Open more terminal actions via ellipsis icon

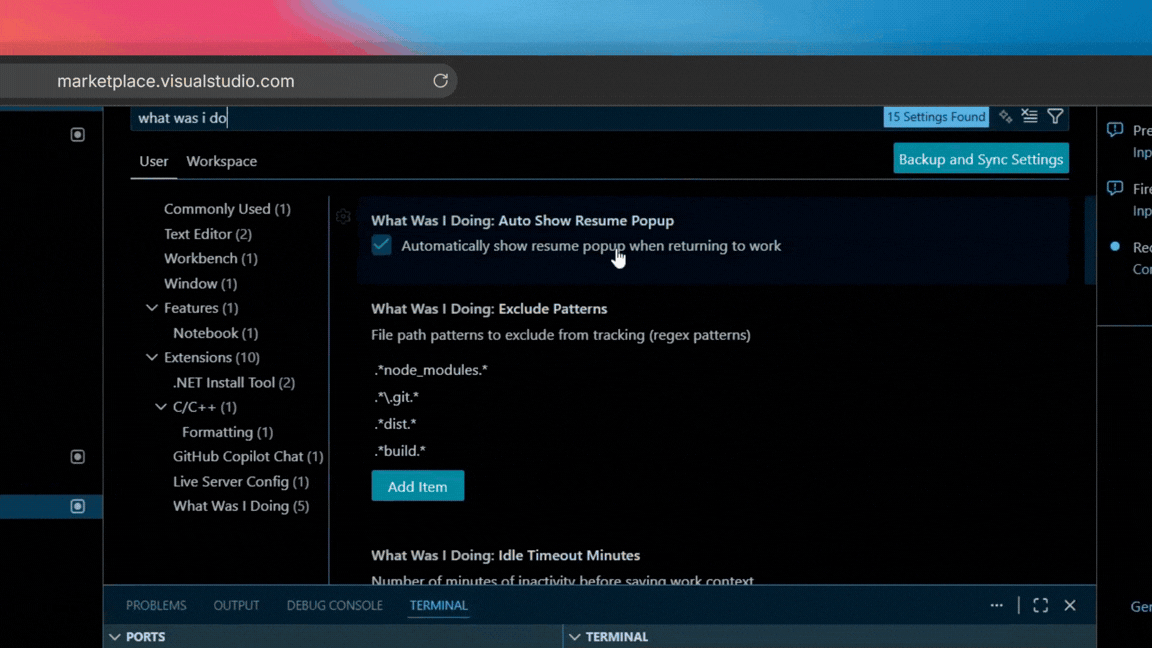996,605
